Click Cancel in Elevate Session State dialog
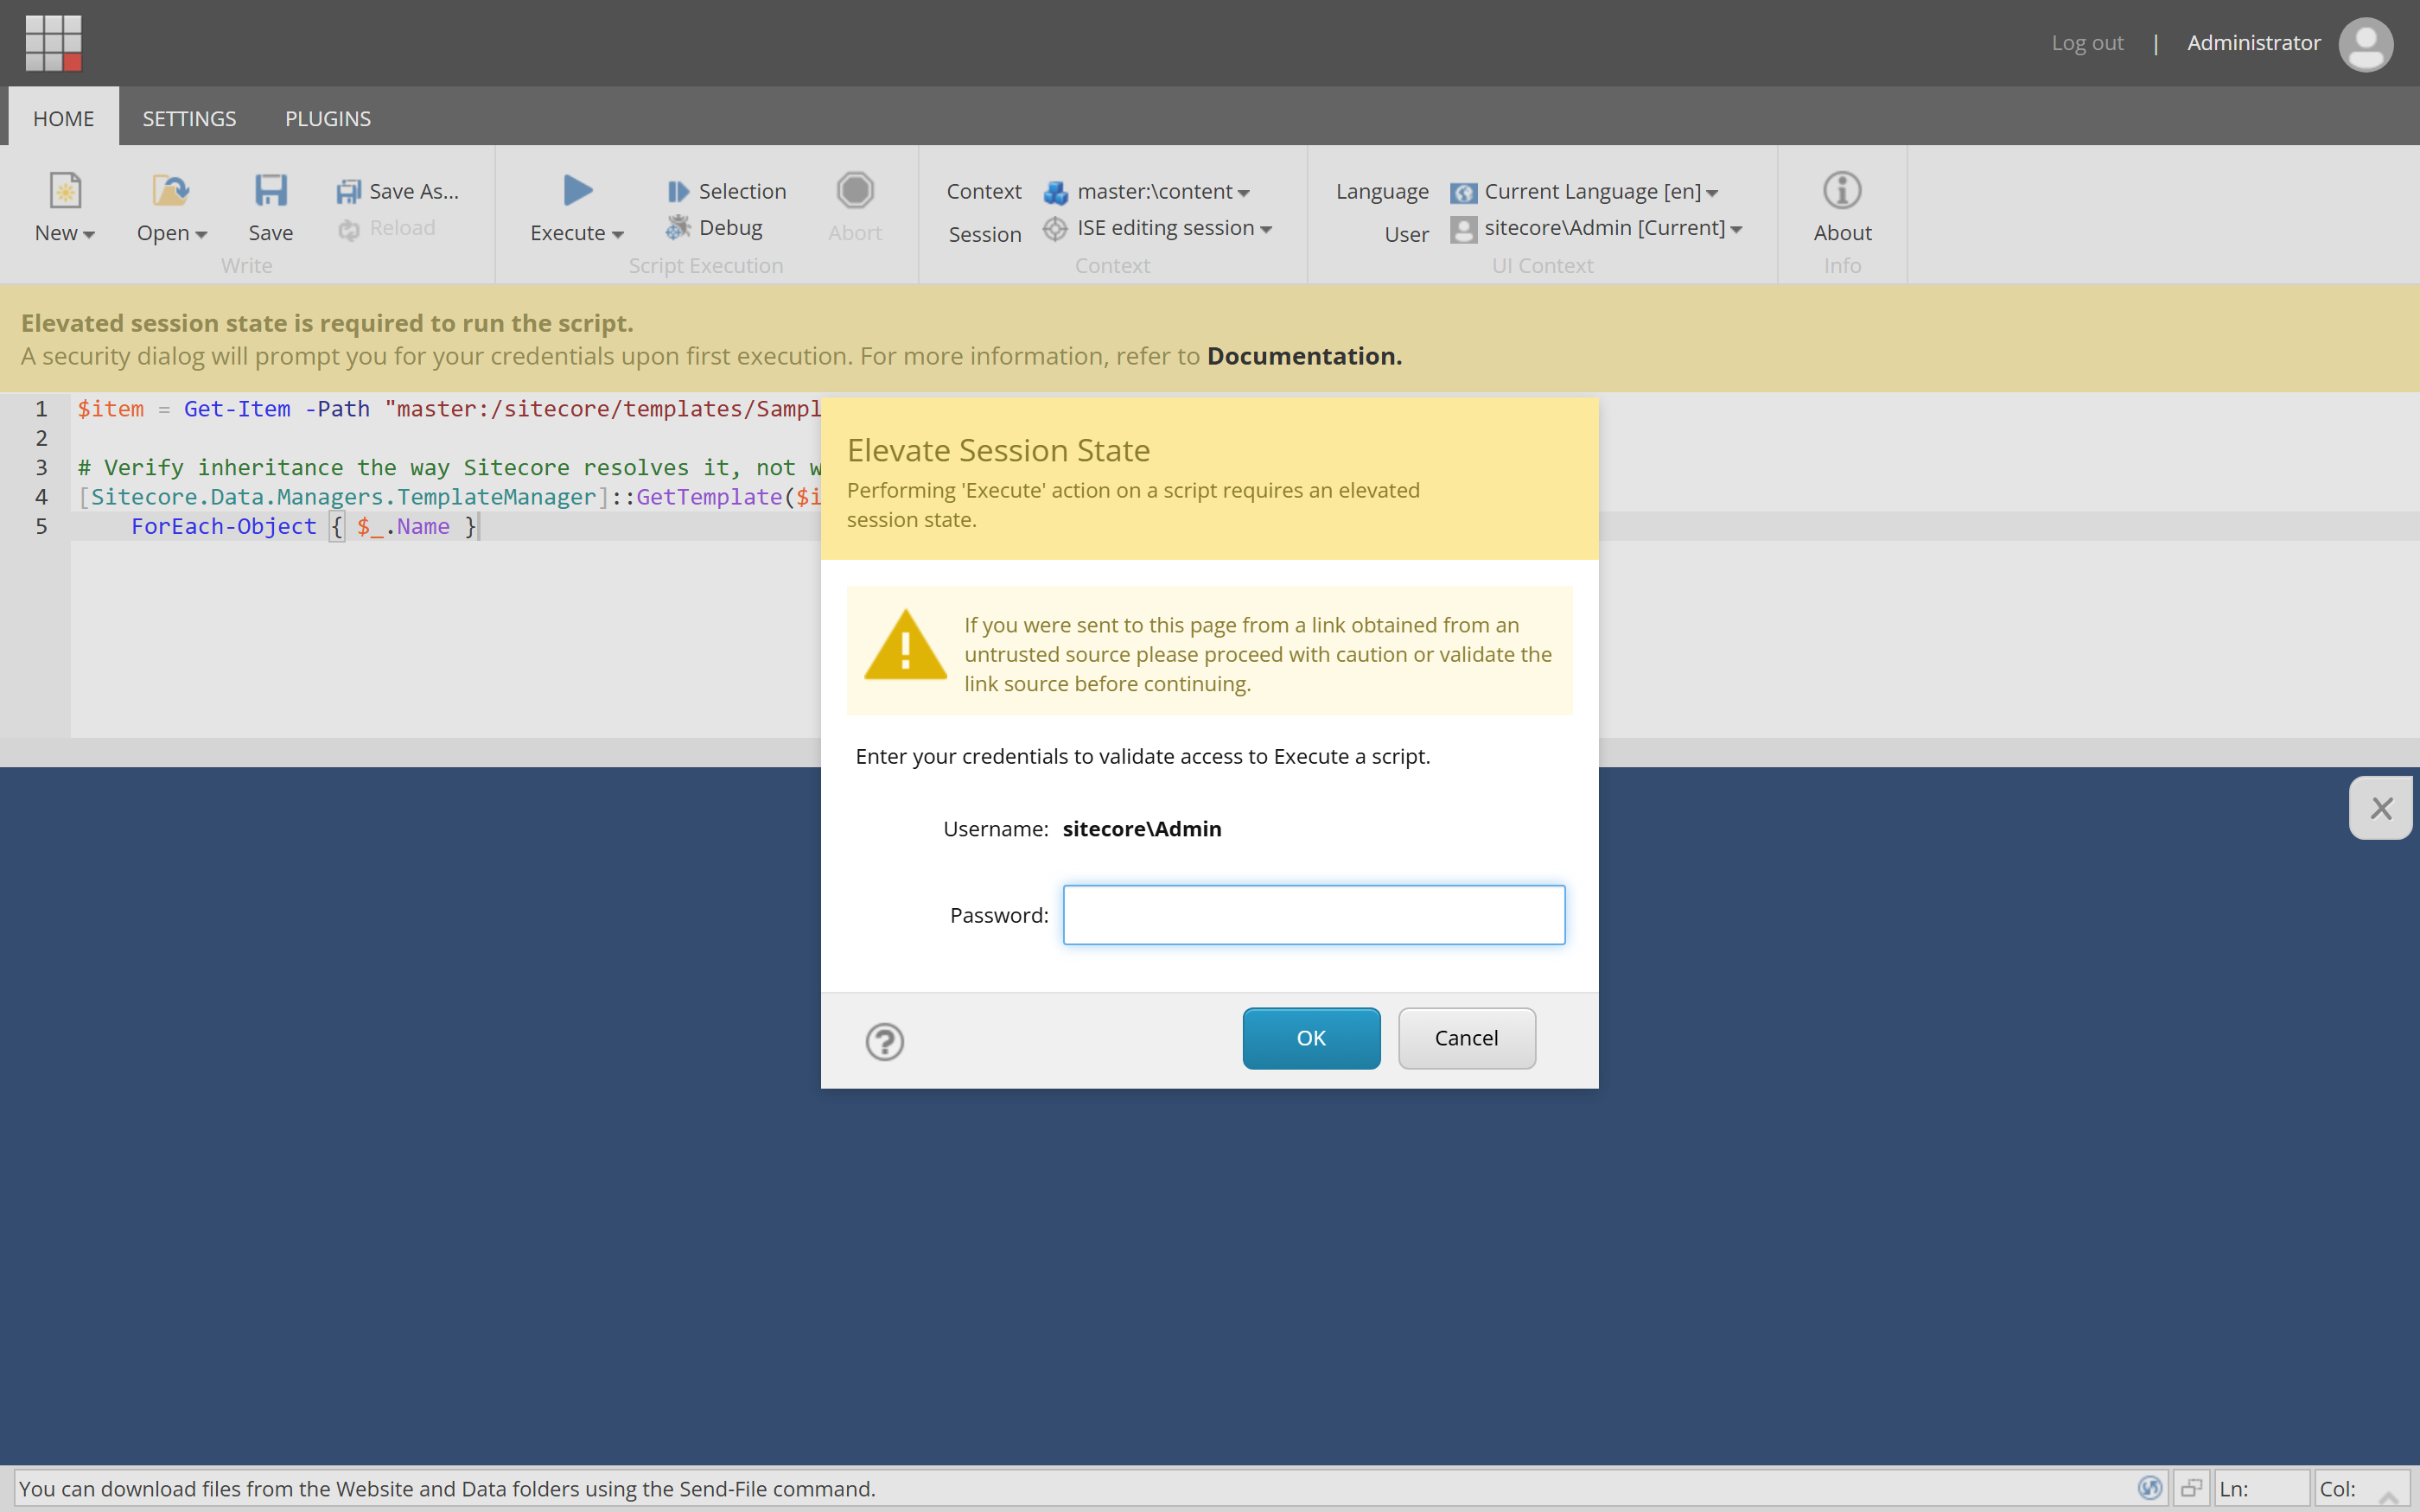The image size is (2420, 1512). coord(1466,1038)
